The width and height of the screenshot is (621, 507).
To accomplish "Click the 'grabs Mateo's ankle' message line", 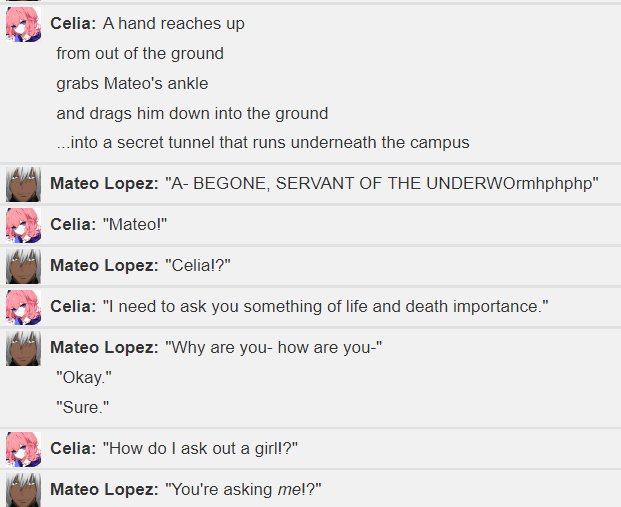I will coord(132,84).
